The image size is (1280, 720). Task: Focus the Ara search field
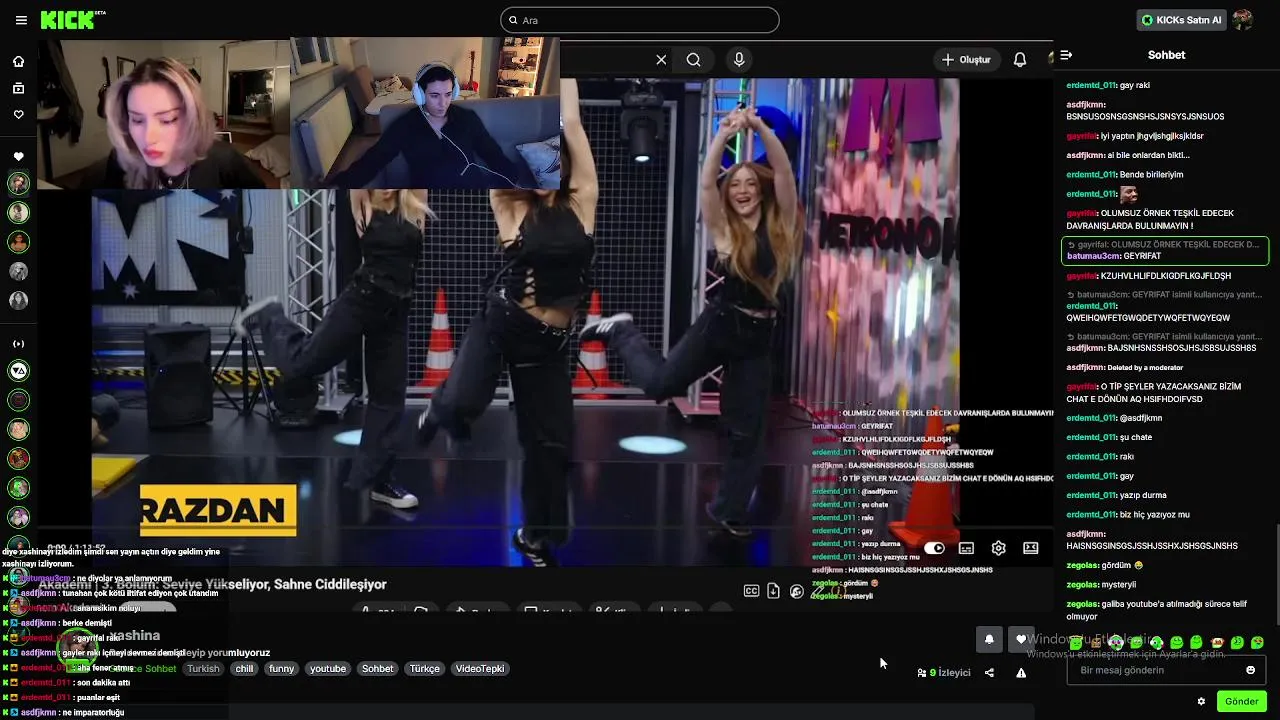click(x=640, y=20)
